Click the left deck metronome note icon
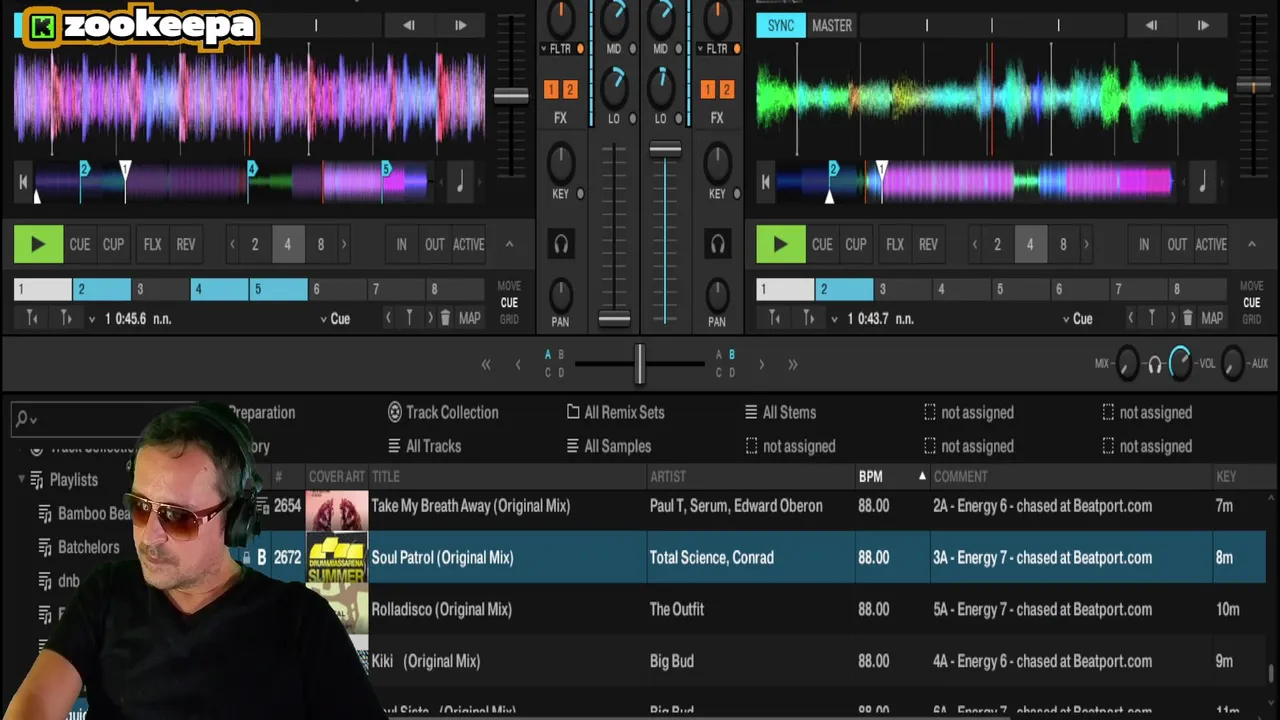 pyautogui.click(x=460, y=182)
